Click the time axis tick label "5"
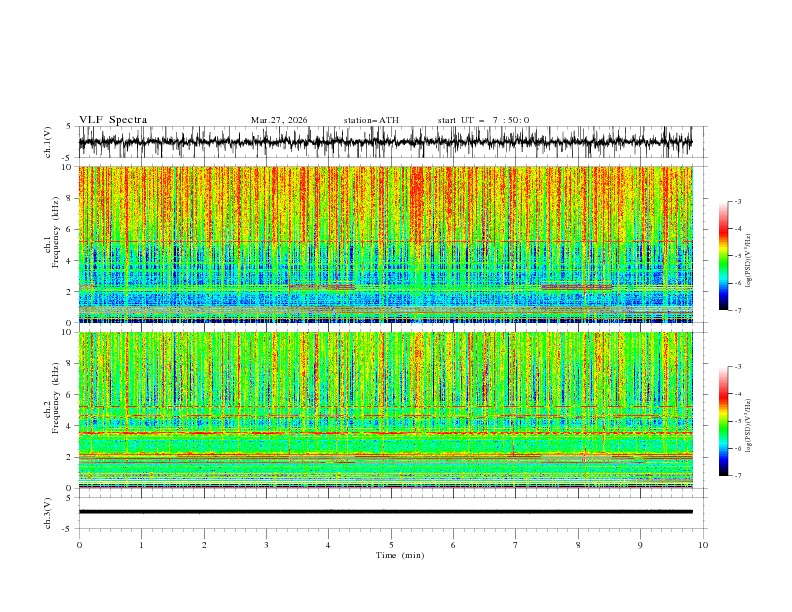 point(391,545)
